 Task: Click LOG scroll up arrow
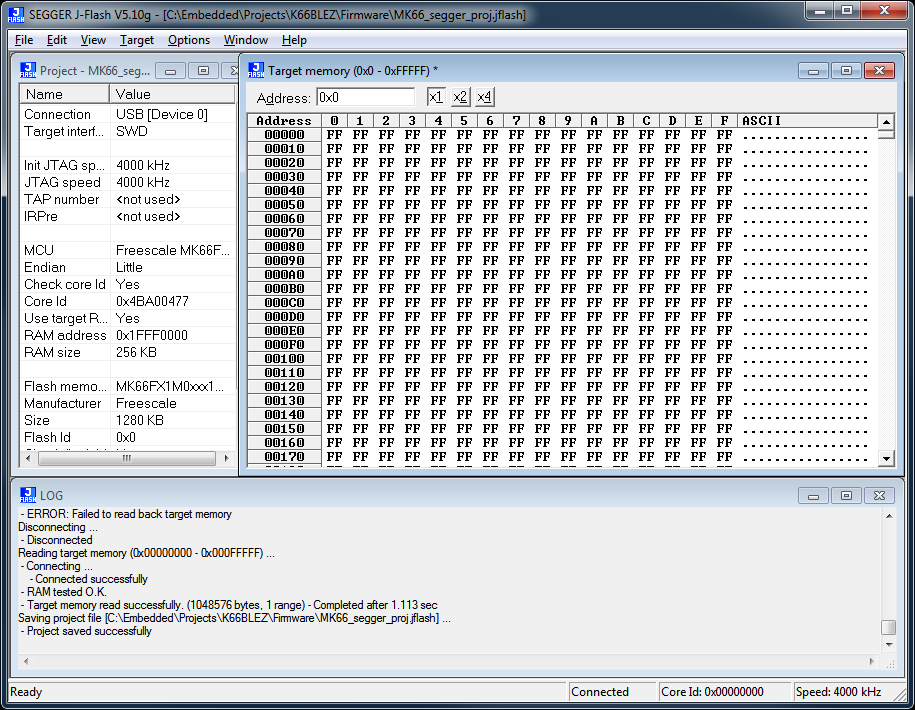pos(889,516)
